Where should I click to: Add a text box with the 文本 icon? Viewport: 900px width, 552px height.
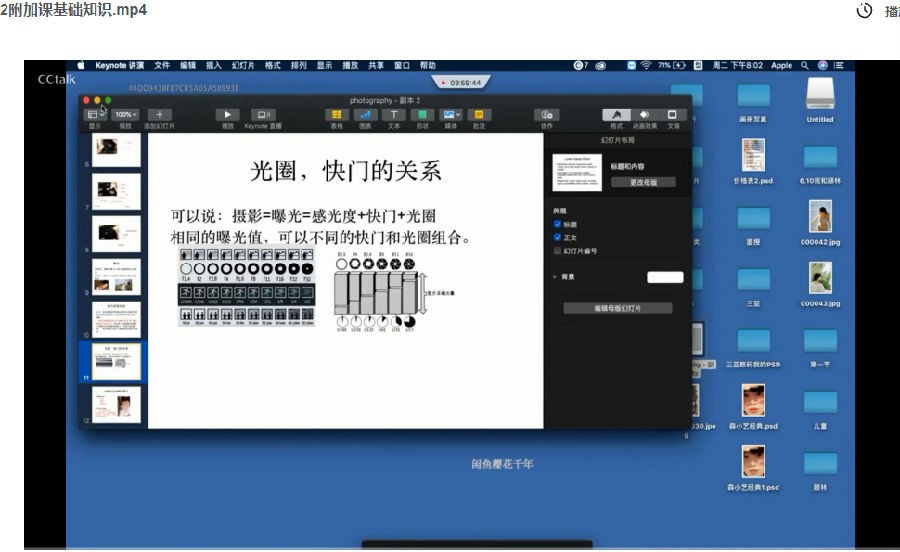[x=394, y=115]
